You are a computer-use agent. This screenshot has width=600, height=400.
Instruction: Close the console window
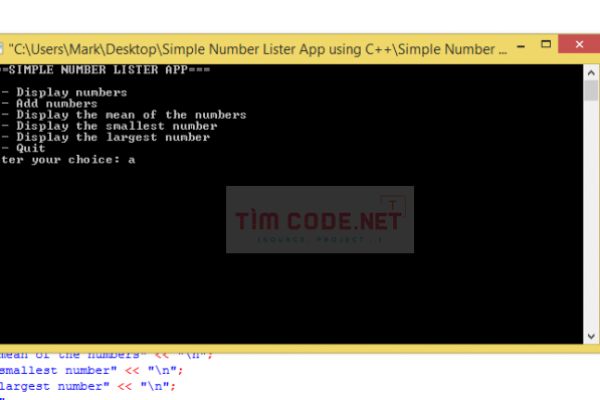pyautogui.click(x=579, y=44)
